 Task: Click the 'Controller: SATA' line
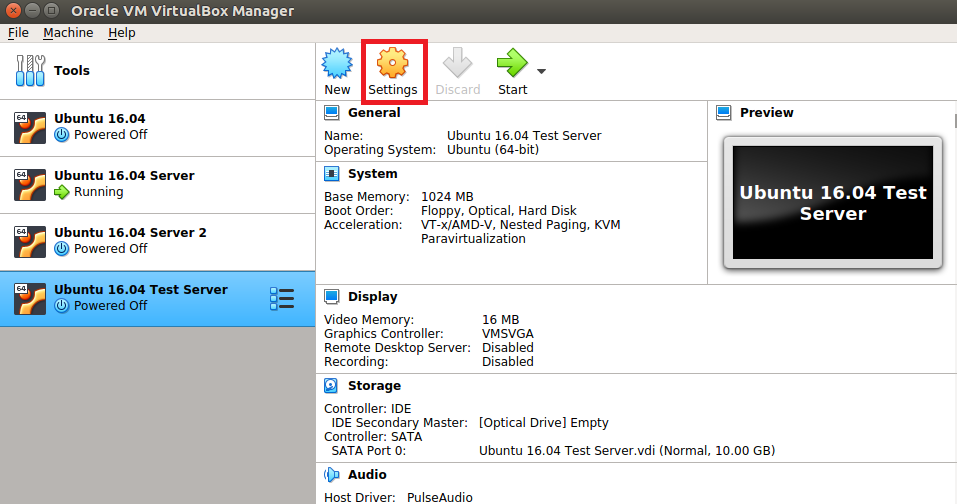[373, 437]
